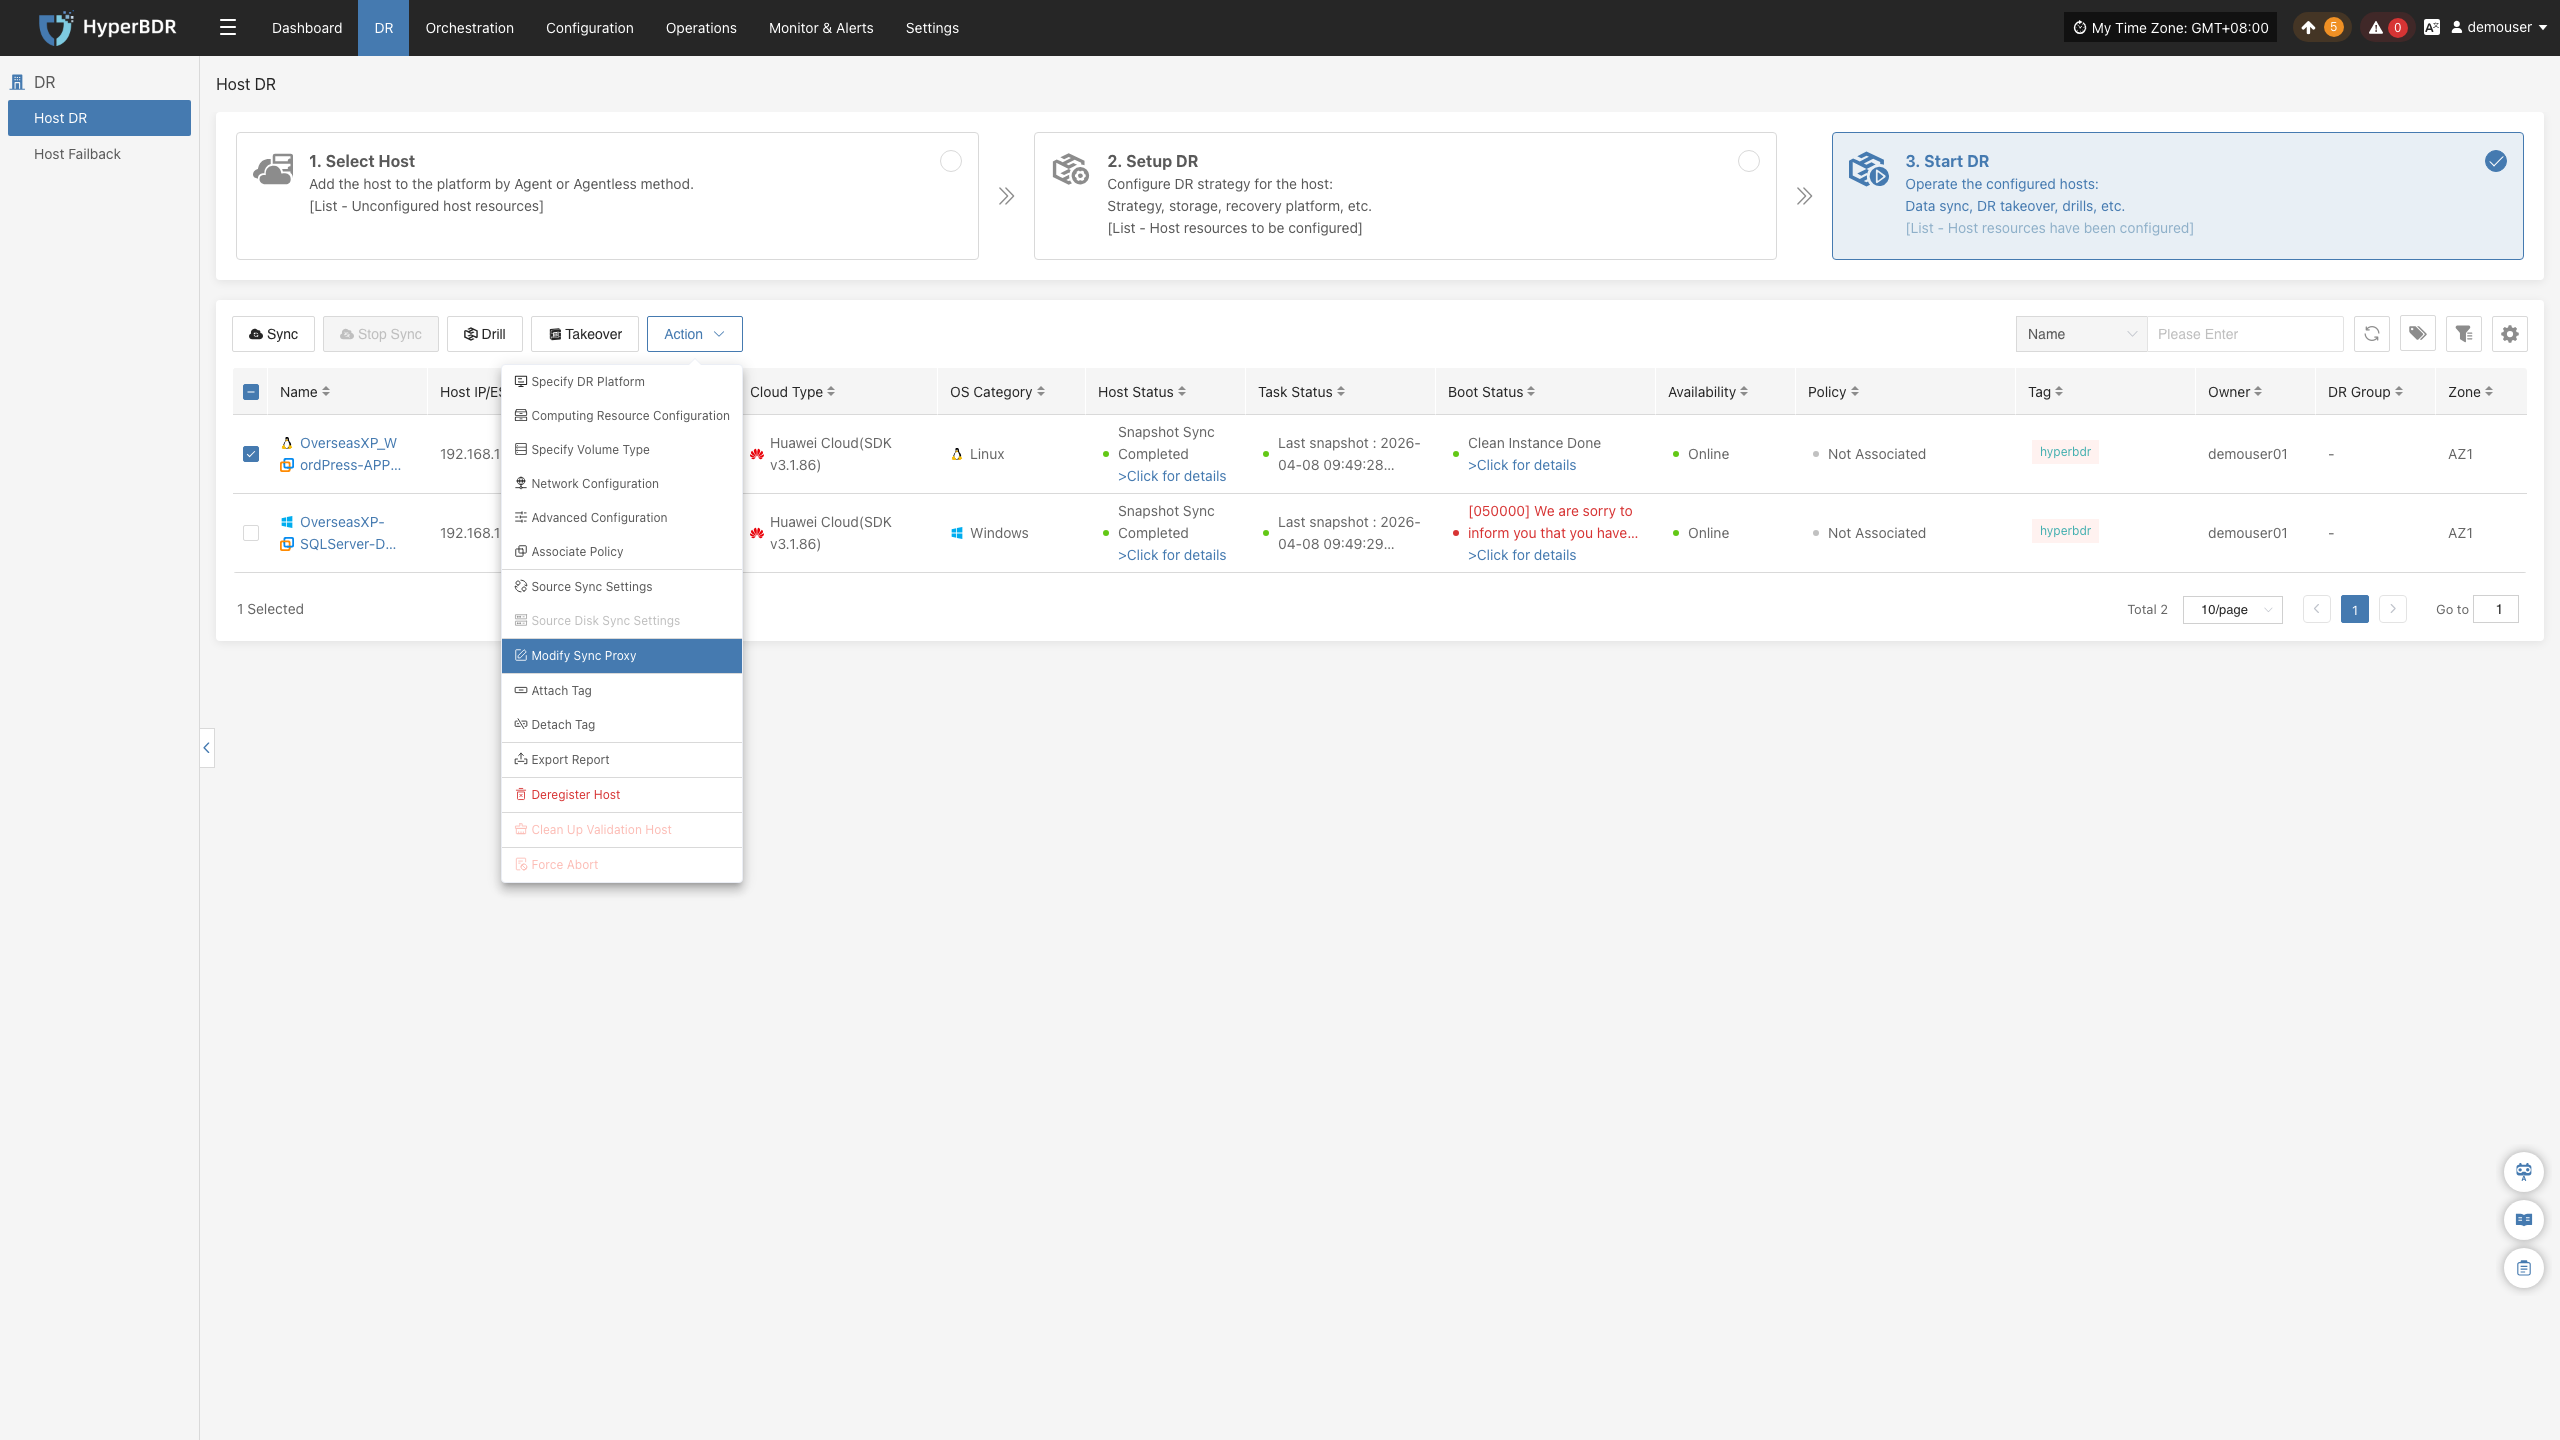Open table column settings gear icon
This screenshot has width=2560, height=1440.
[2510, 334]
